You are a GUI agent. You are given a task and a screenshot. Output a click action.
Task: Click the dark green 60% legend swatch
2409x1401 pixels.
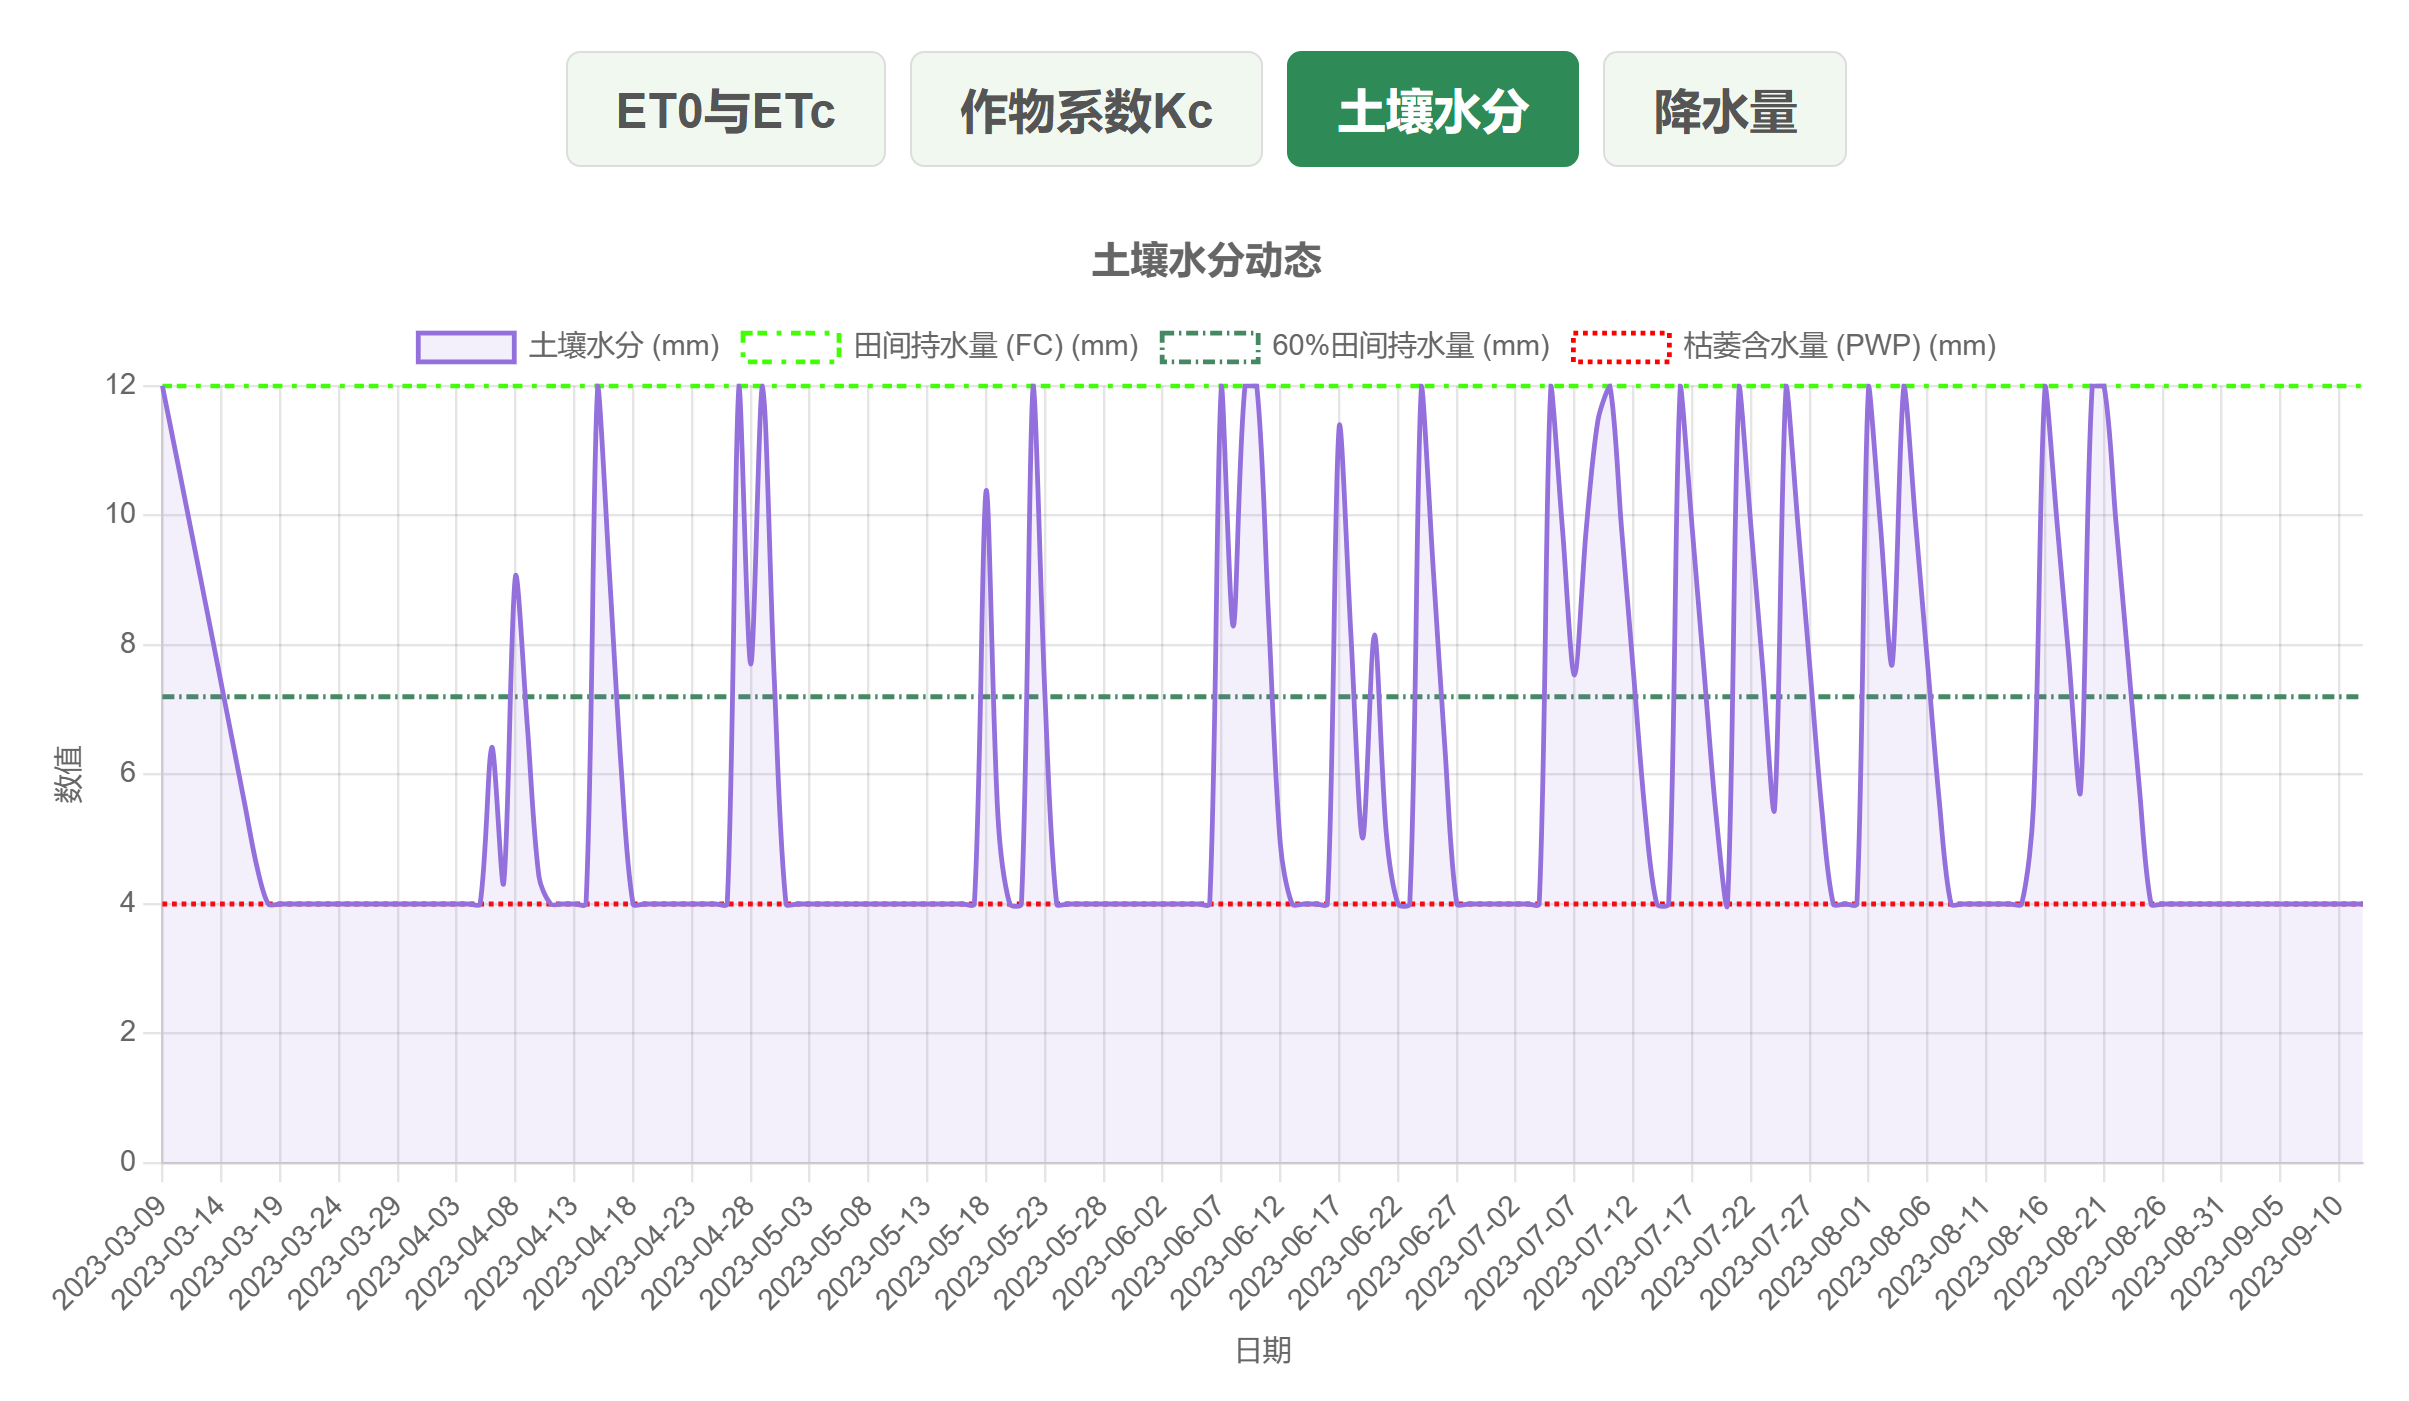[x=1209, y=346]
